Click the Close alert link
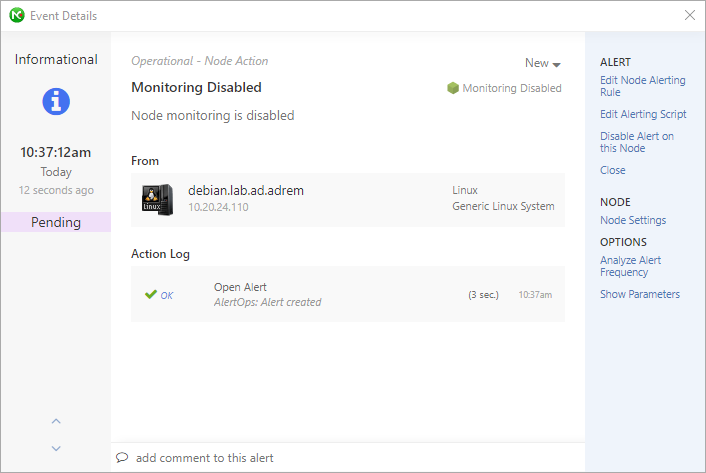 [612, 170]
